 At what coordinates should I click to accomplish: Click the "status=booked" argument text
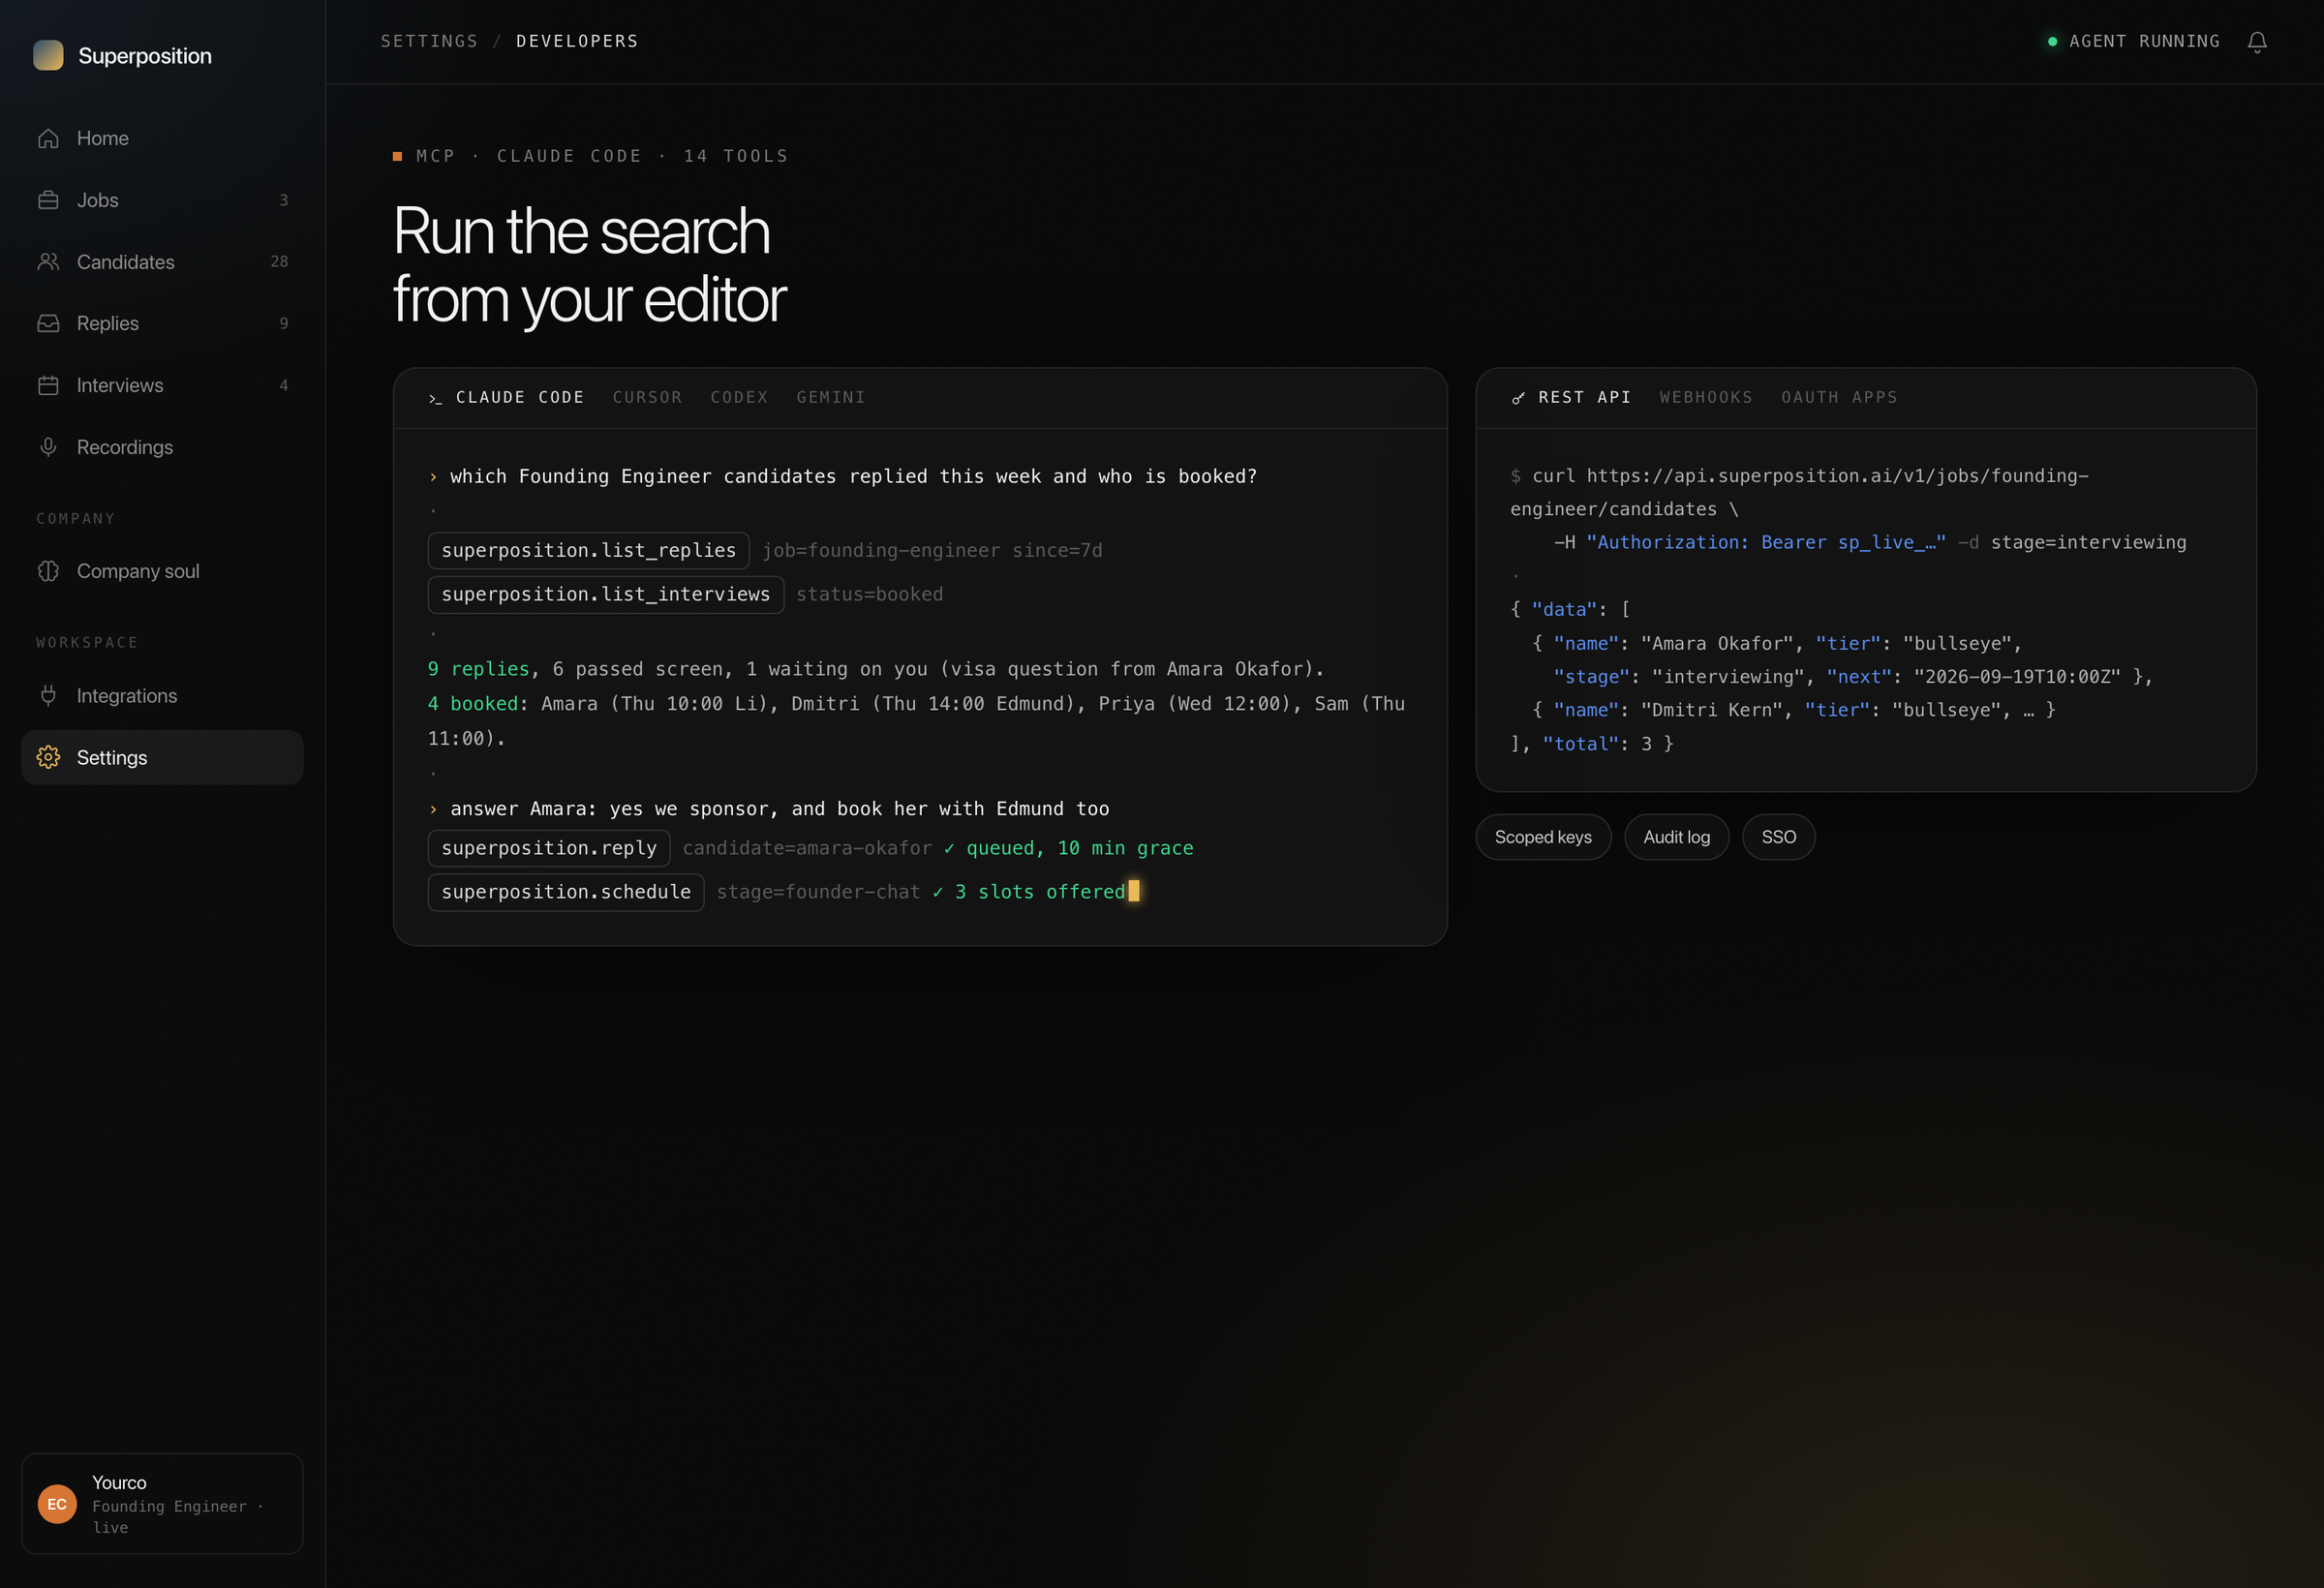pyautogui.click(x=870, y=595)
